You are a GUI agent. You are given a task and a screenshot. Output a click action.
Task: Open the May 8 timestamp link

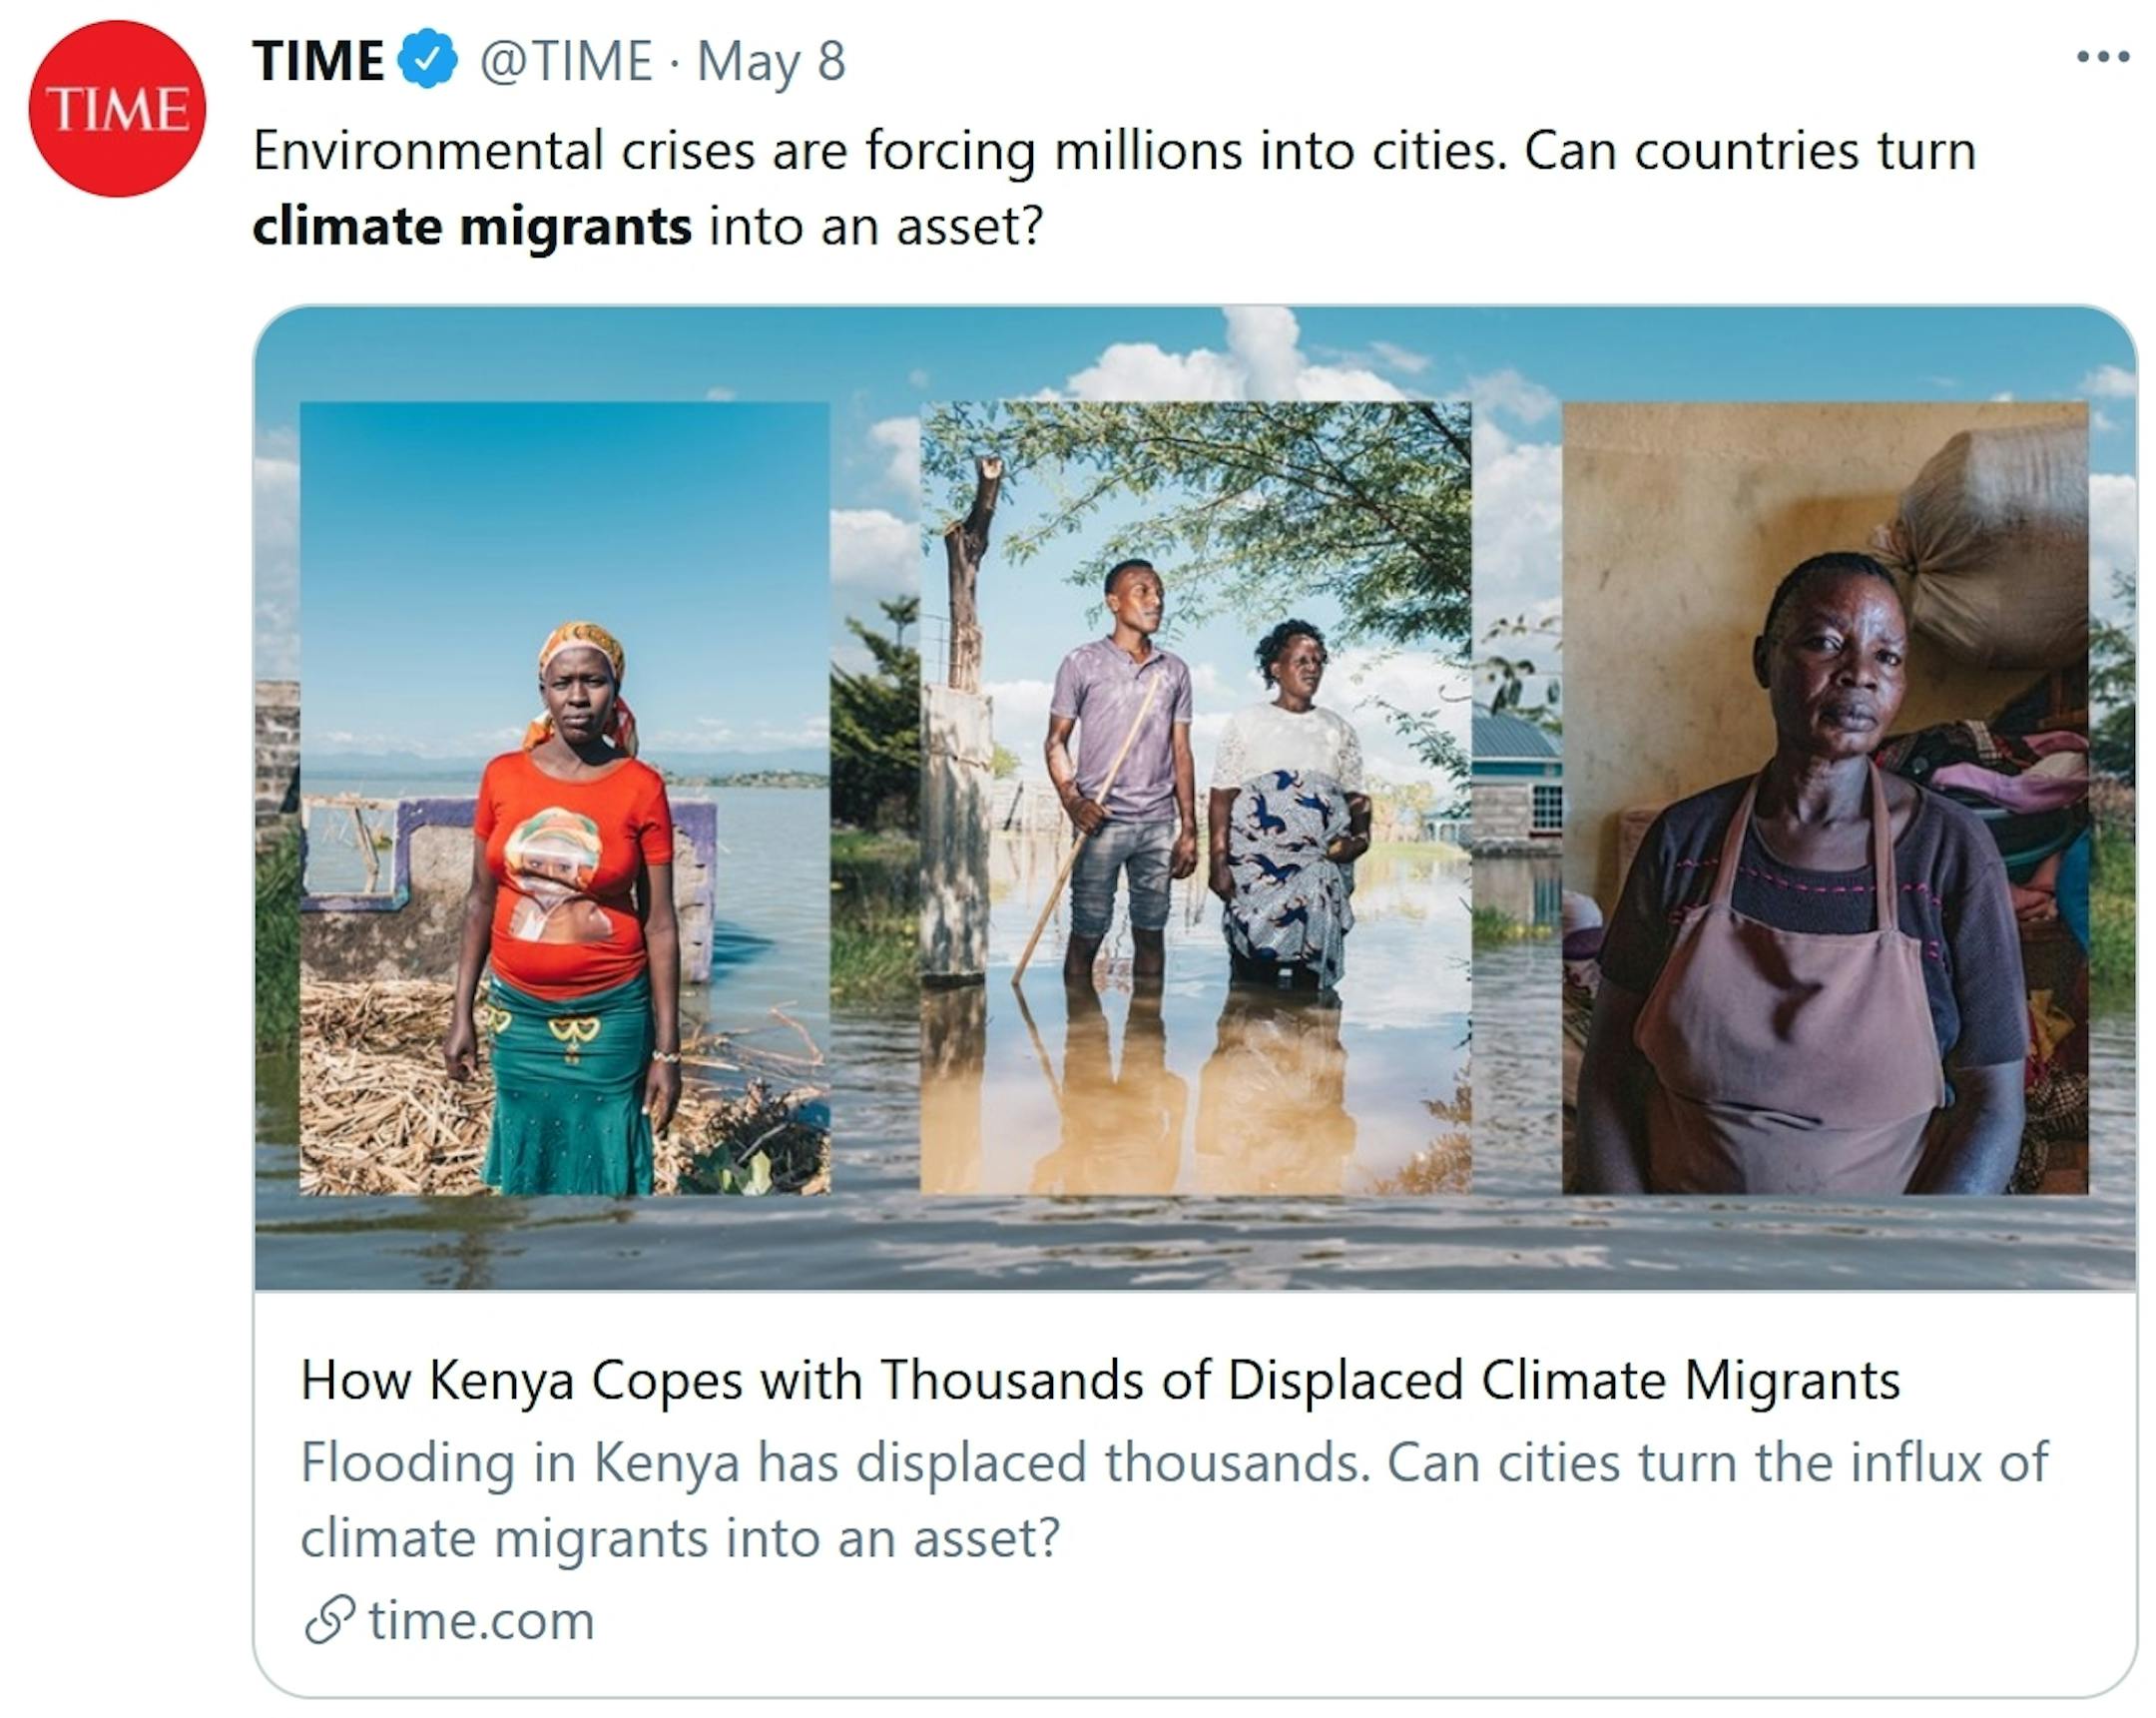click(771, 61)
